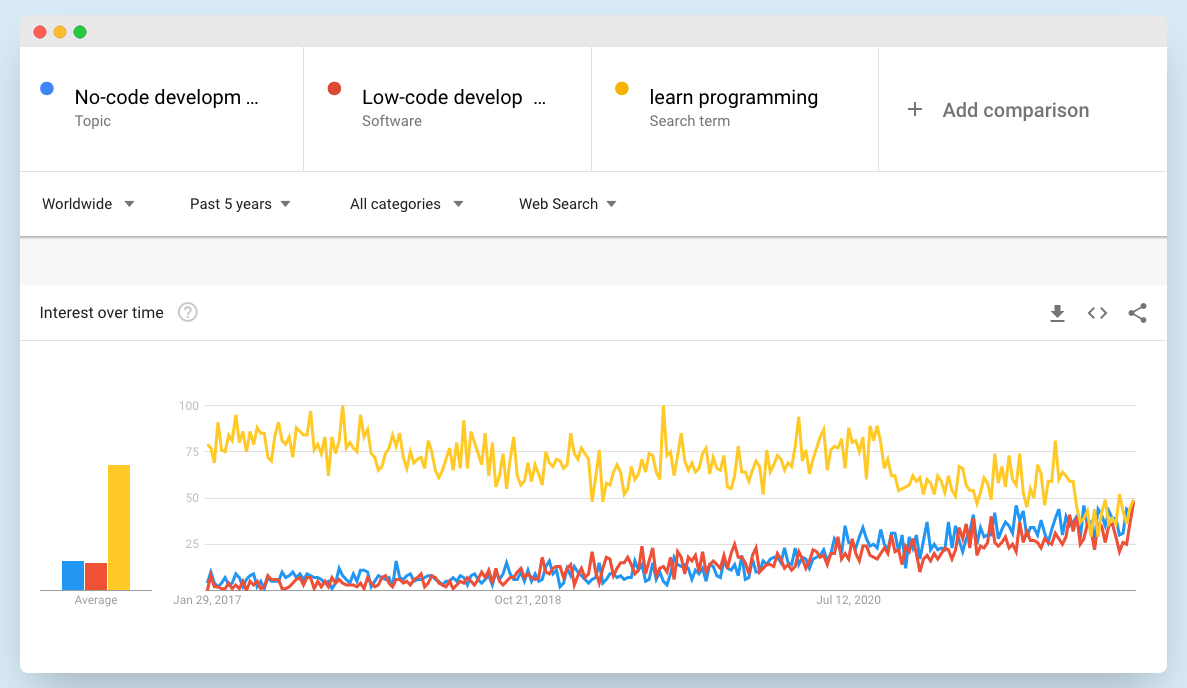Select the No-code development topic term
This screenshot has height=688, width=1187.
(166, 98)
